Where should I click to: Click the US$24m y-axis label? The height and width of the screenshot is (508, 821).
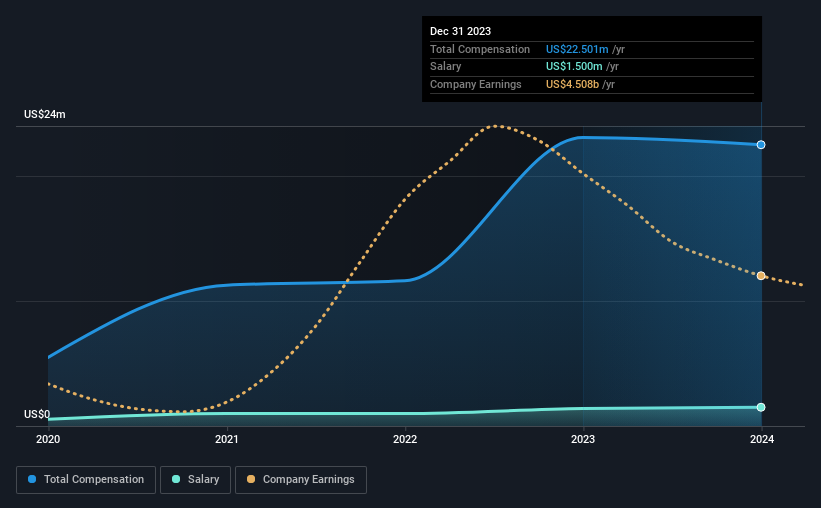(x=45, y=114)
